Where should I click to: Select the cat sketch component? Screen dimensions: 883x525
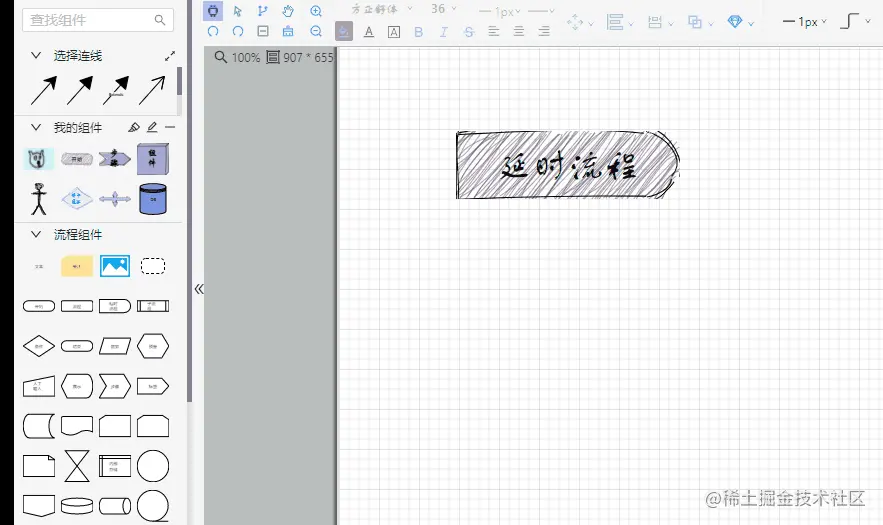tap(39, 159)
